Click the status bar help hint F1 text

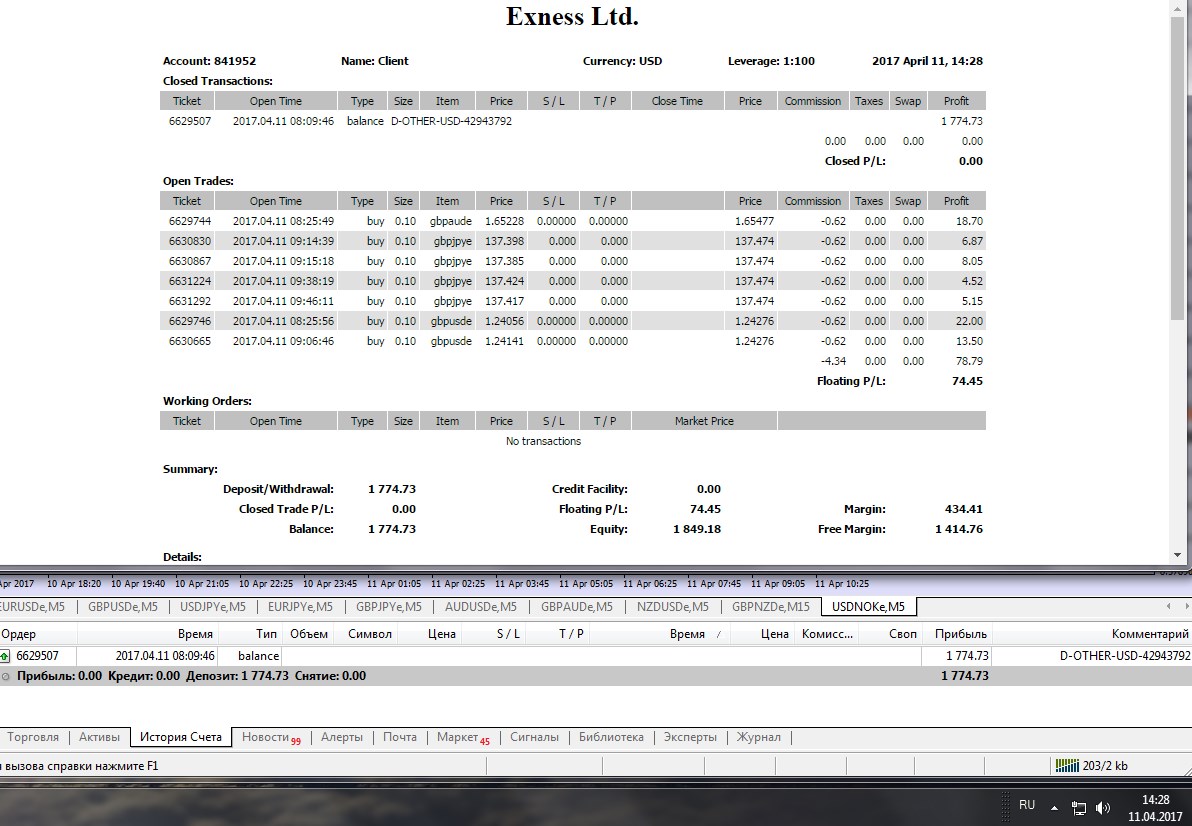tap(79, 766)
